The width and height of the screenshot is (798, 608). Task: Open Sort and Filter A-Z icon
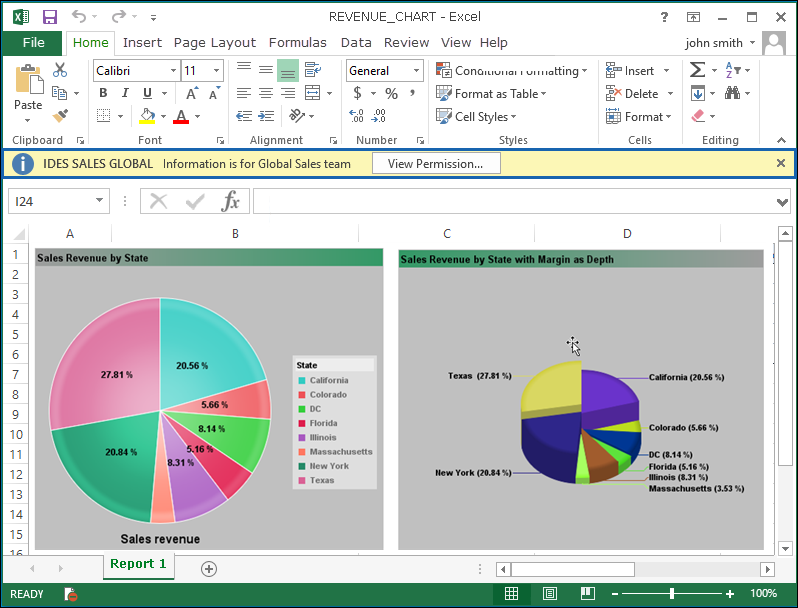pos(732,70)
